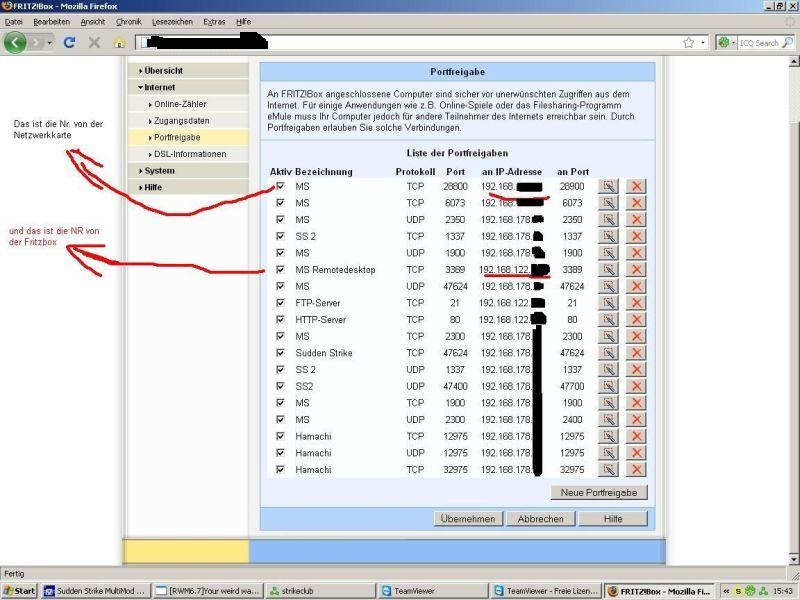Open the Chronik menu

tap(129, 22)
